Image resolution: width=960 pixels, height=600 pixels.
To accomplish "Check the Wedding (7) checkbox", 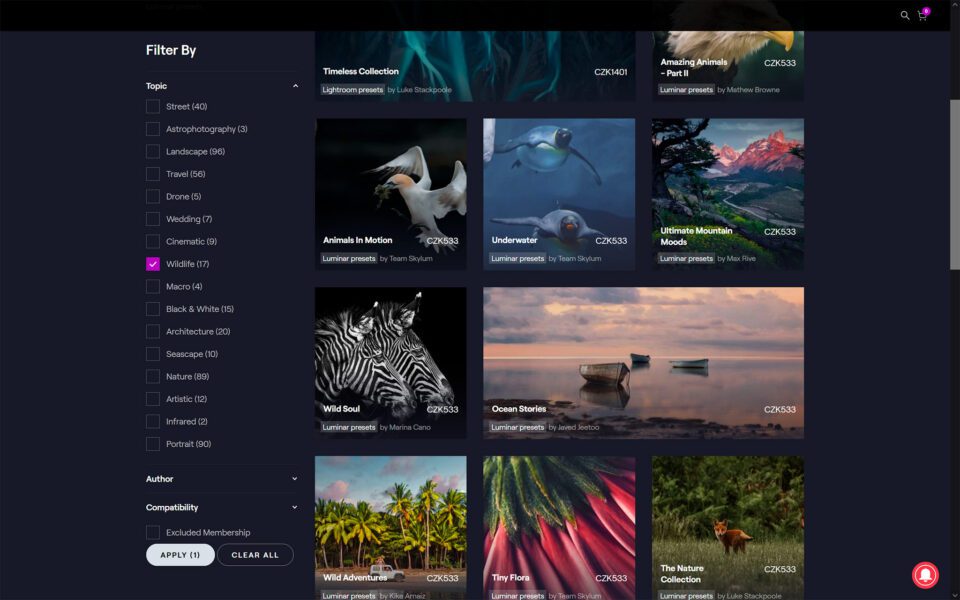I will (153, 219).
